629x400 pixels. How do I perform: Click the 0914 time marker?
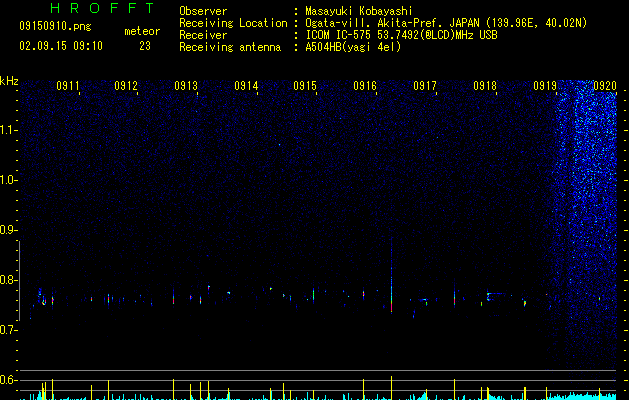246,85
